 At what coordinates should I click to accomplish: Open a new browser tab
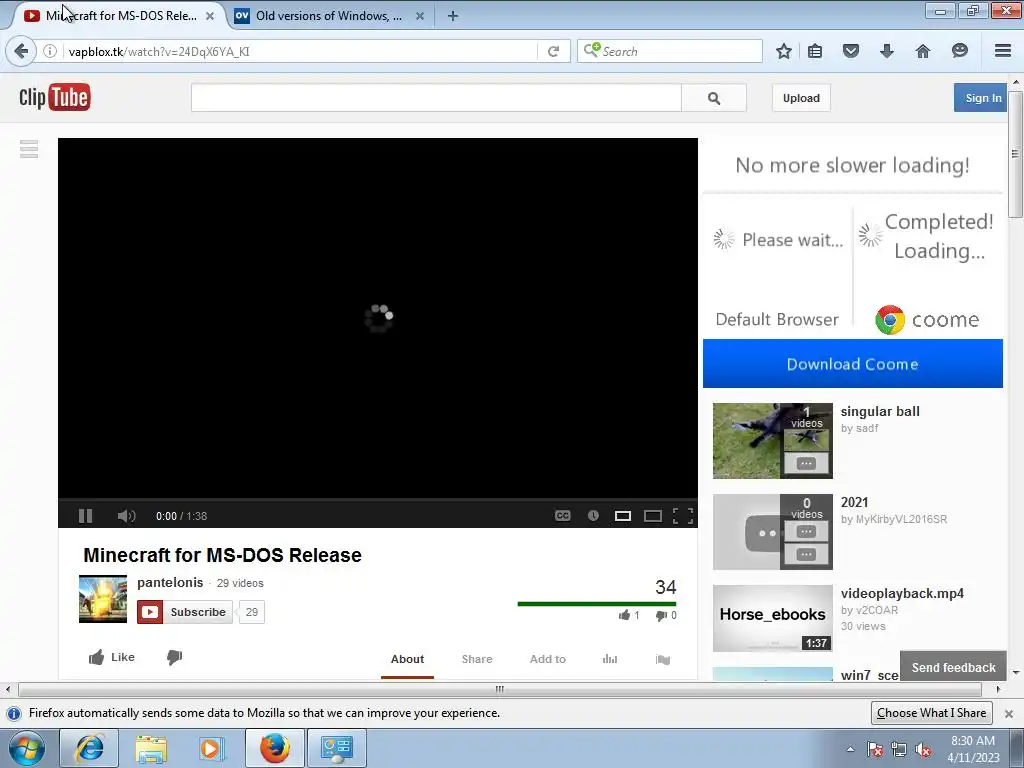click(x=453, y=16)
